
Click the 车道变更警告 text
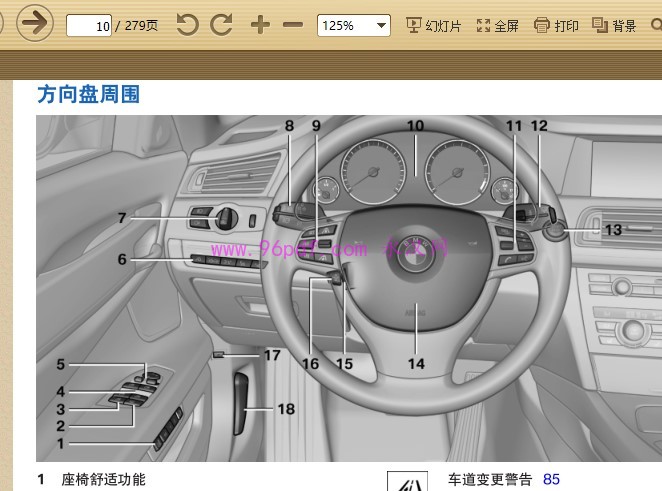coord(490,479)
